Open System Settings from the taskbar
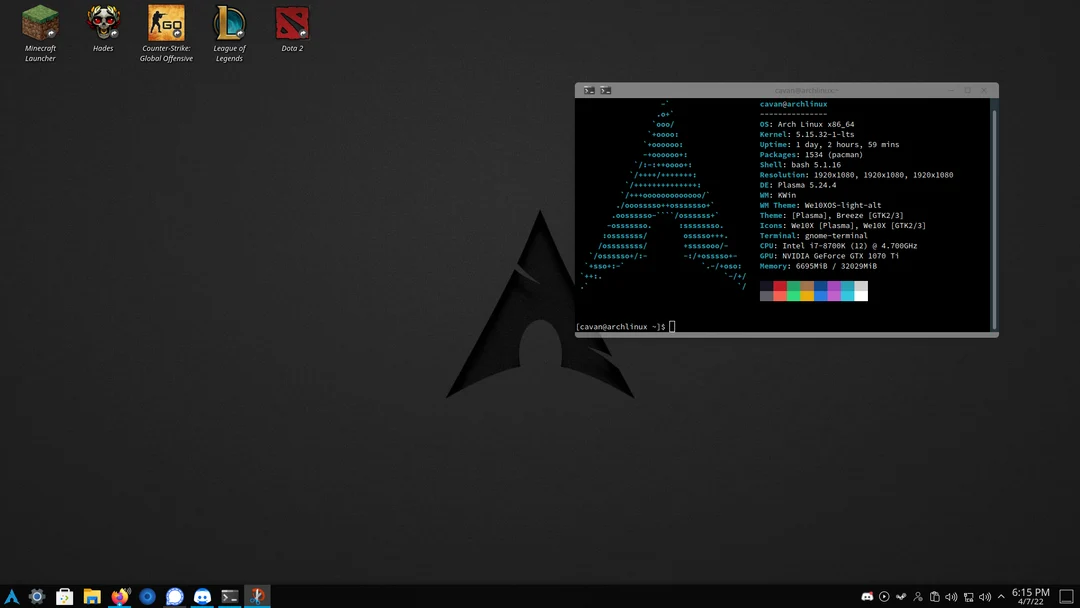Screen dimensions: 1080x608 (x=37, y=596)
